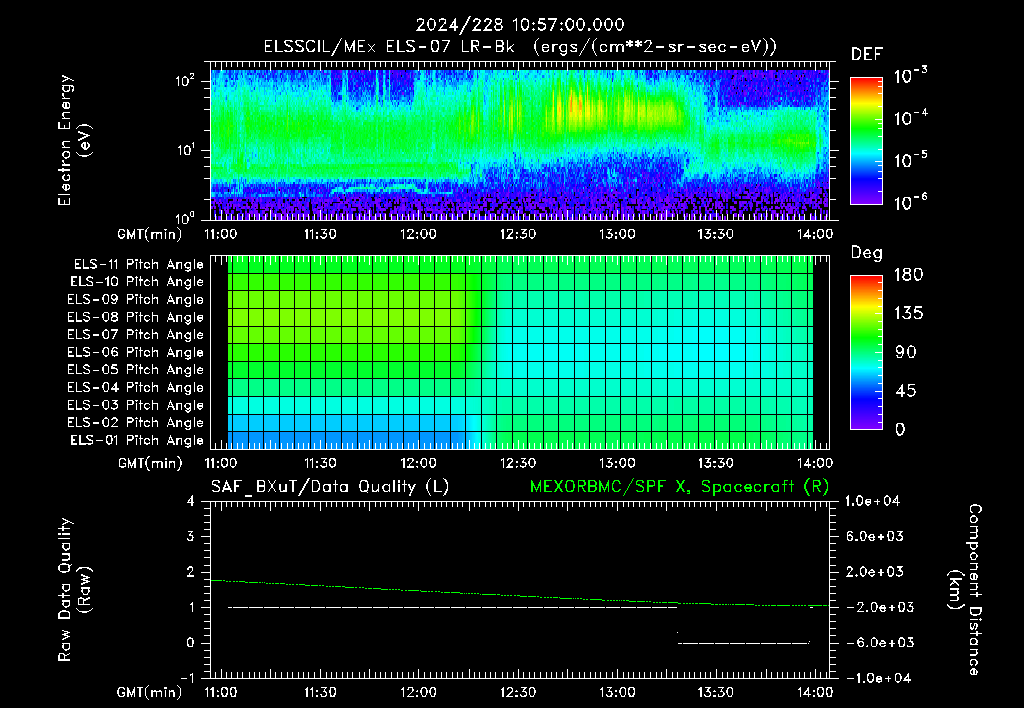Click ELS-06 Pitch Angle row label
Image resolution: width=1024 pixels, height=708 pixels.
coord(136,353)
